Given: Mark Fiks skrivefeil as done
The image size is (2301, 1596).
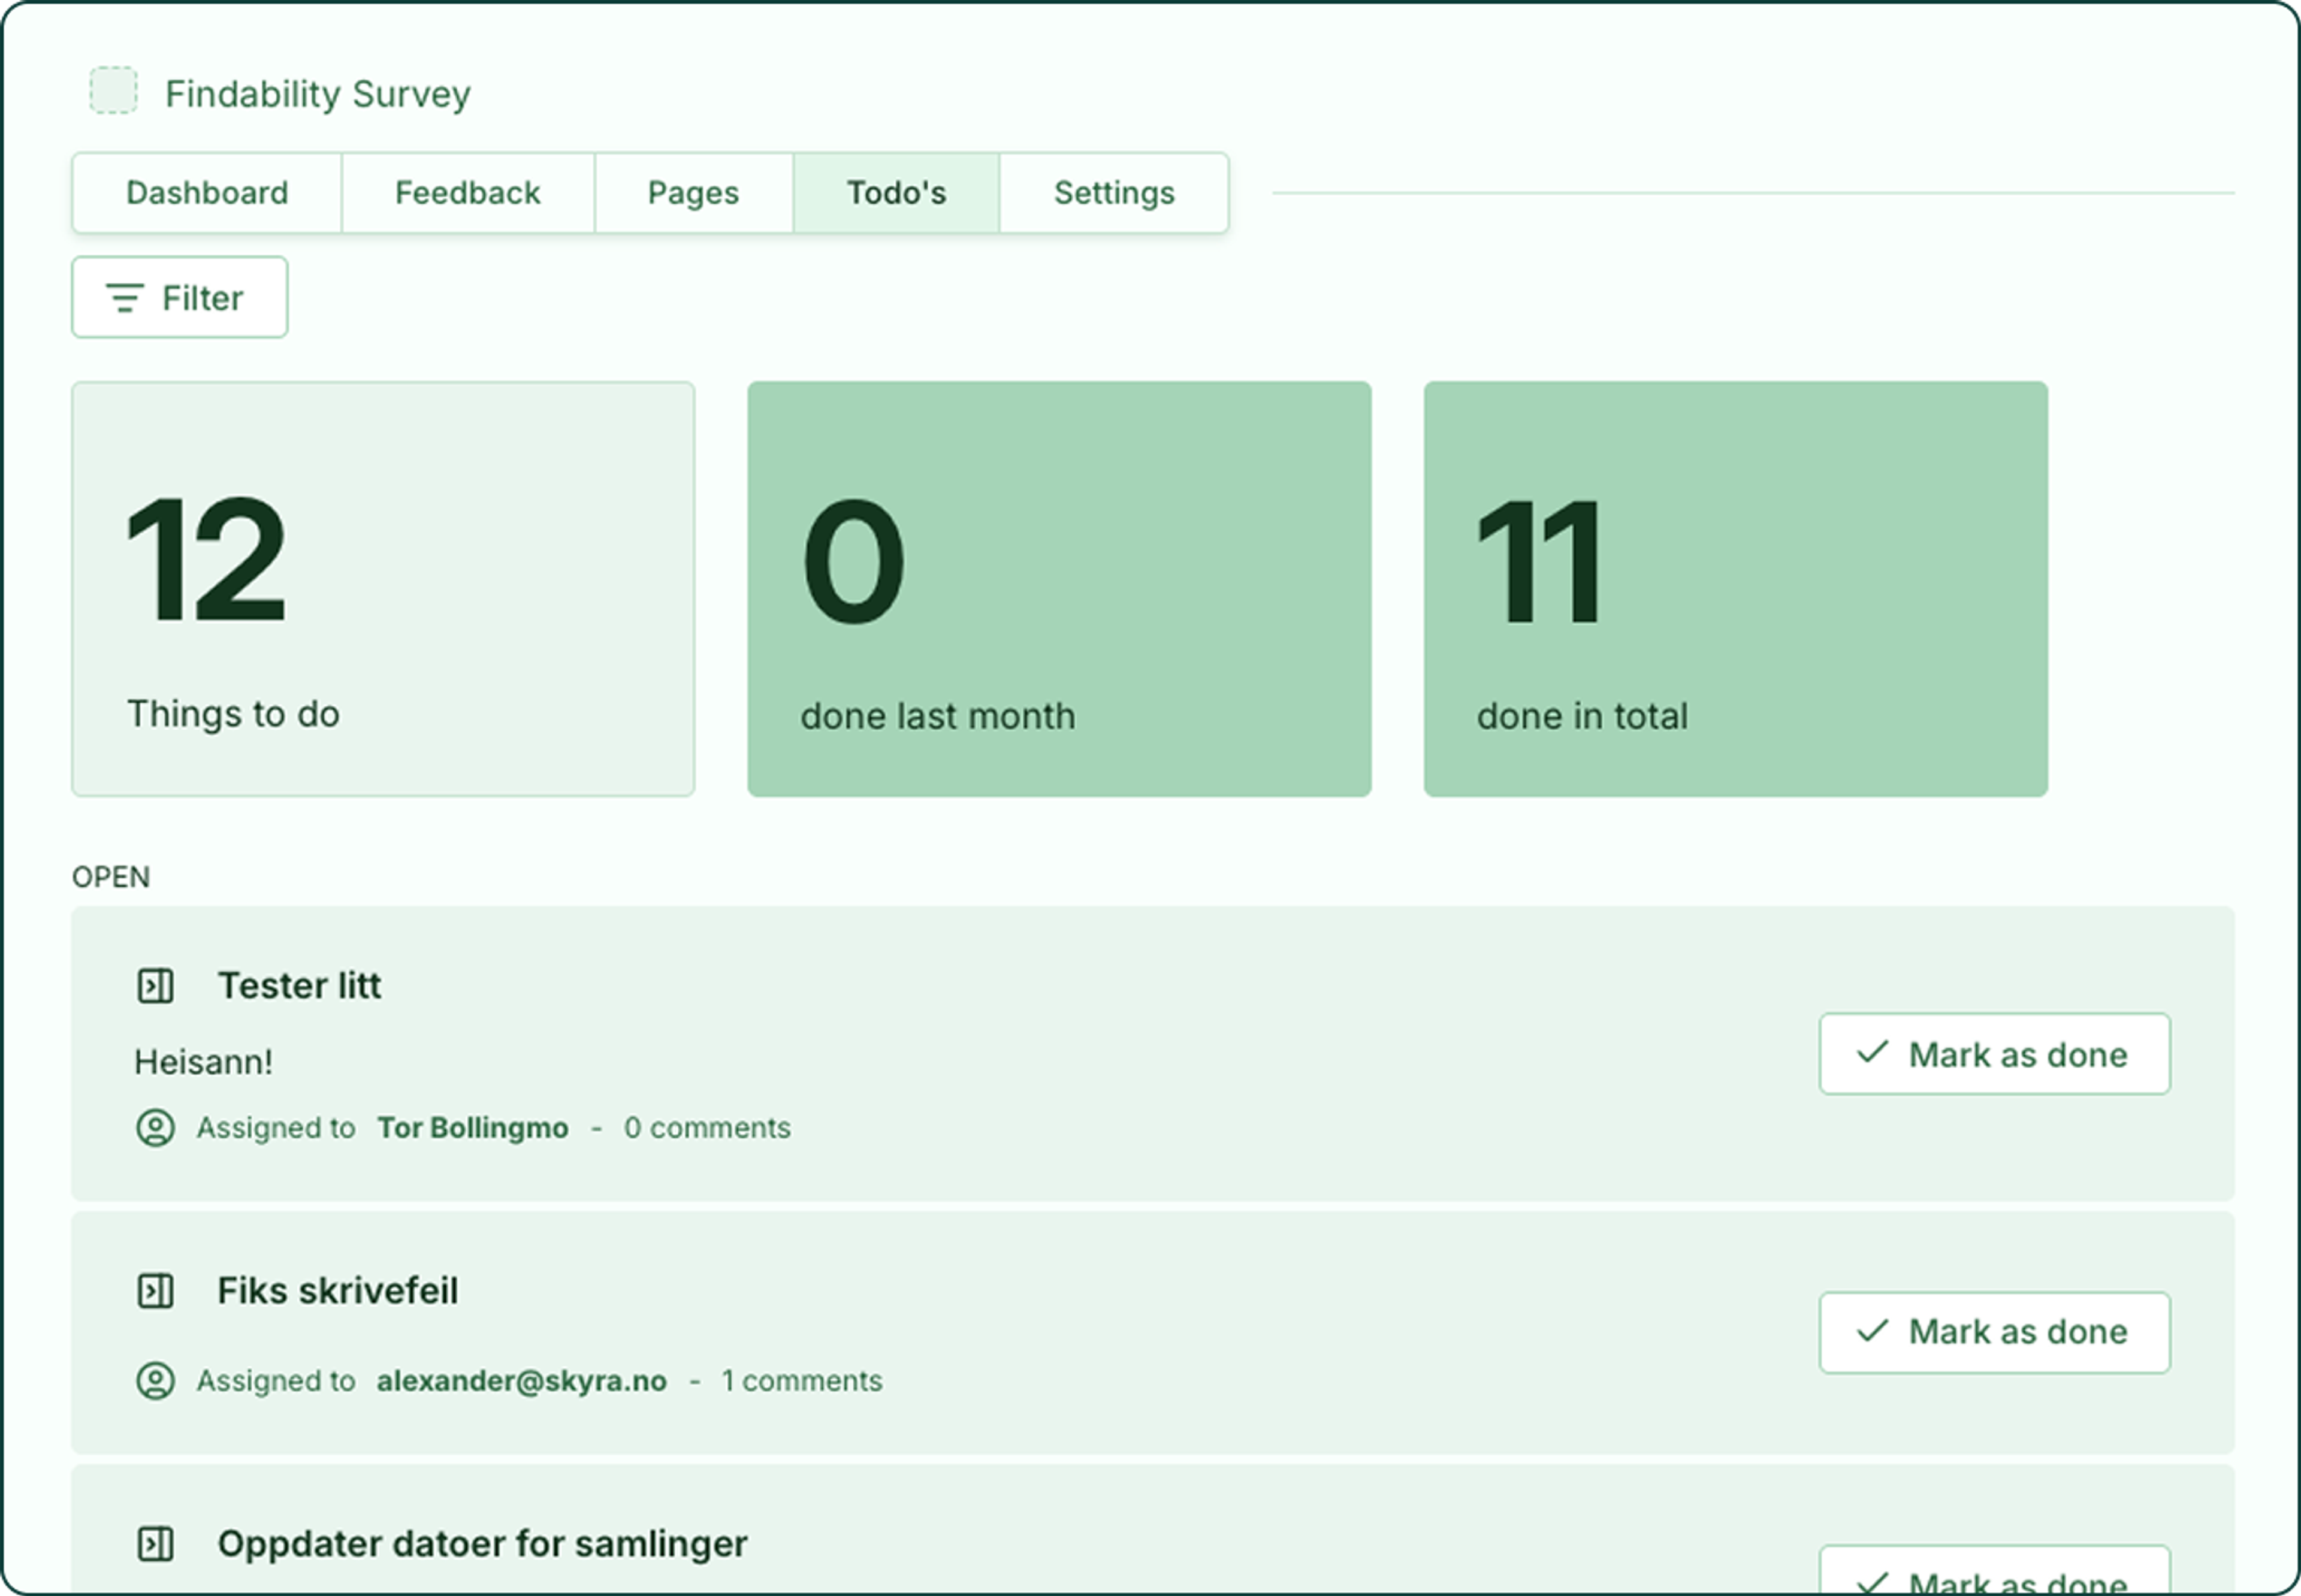Looking at the screenshot, I should [1995, 1333].
